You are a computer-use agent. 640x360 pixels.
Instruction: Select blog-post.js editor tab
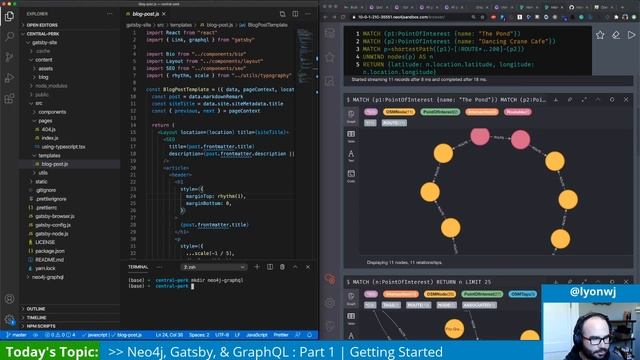(x=146, y=14)
